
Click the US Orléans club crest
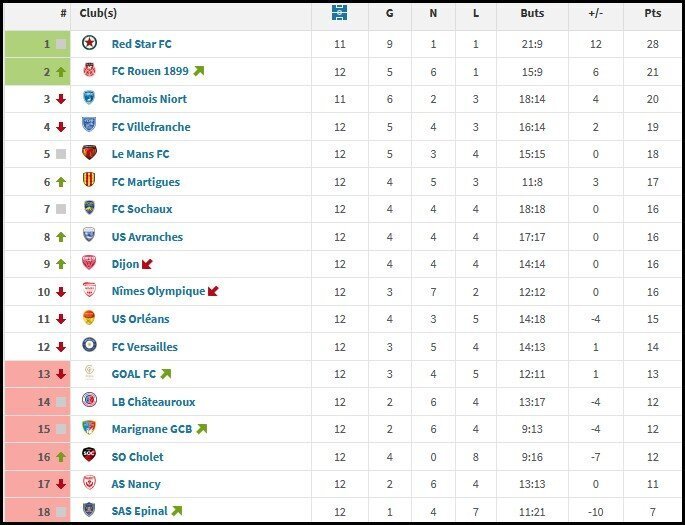pos(90,319)
